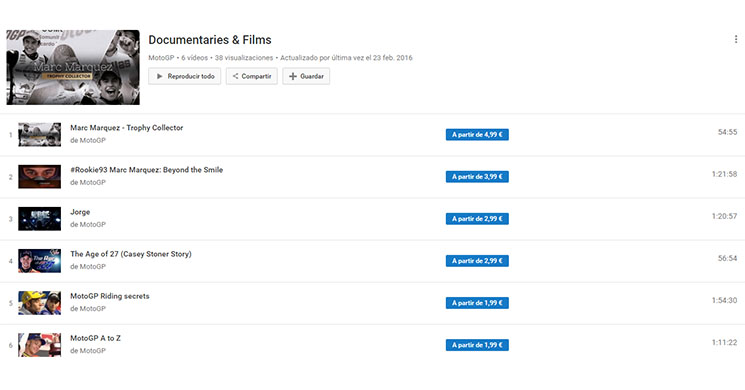Click the 56:54 duration text
Viewport: 745px width, 390px height.
pos(727,258)
